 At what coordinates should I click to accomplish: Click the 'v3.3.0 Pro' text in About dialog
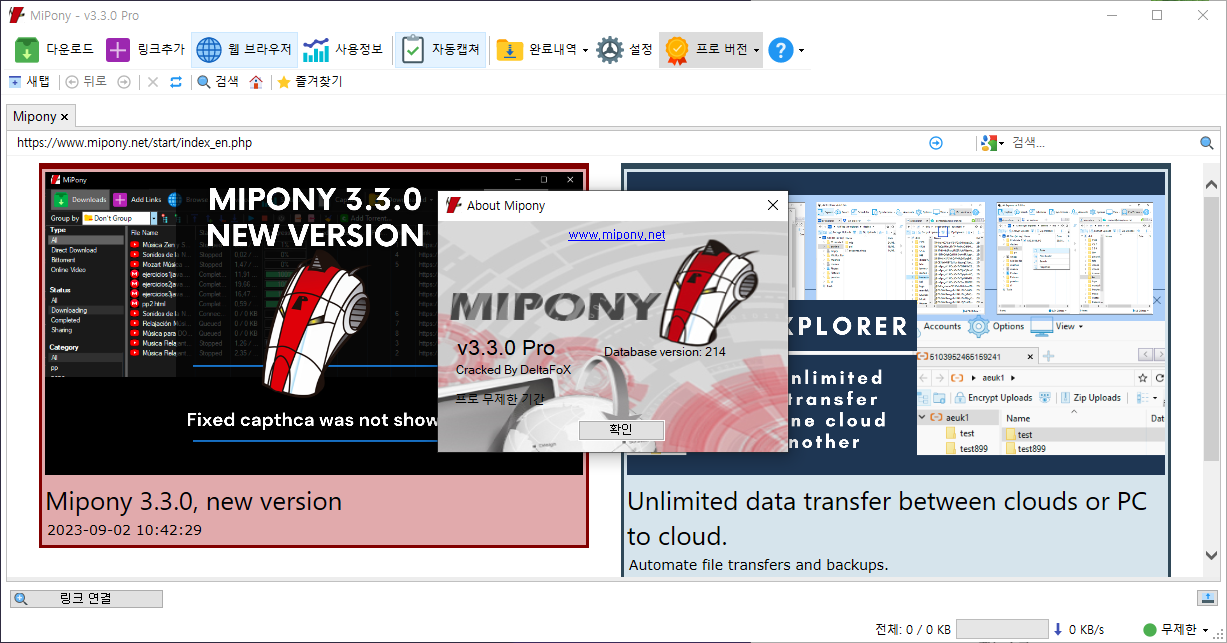click(505, 348)
